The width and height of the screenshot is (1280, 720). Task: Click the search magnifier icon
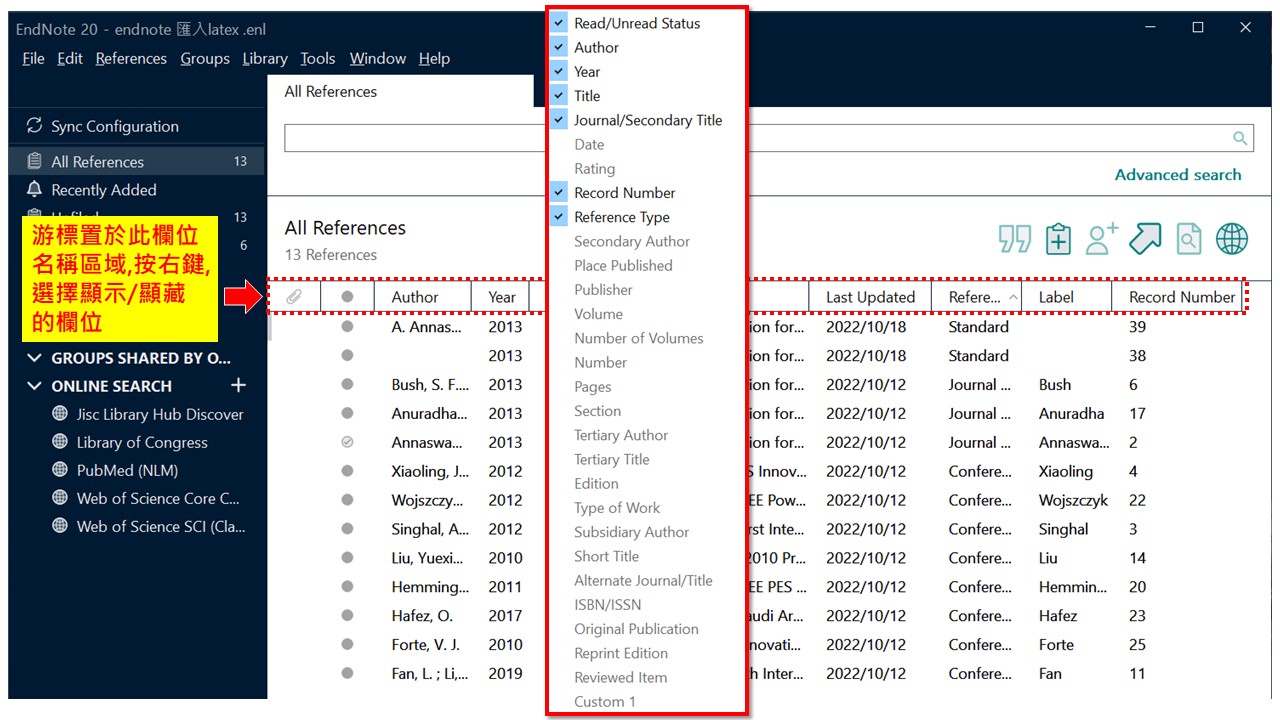pyautogui.click(x=1240, y=138)
